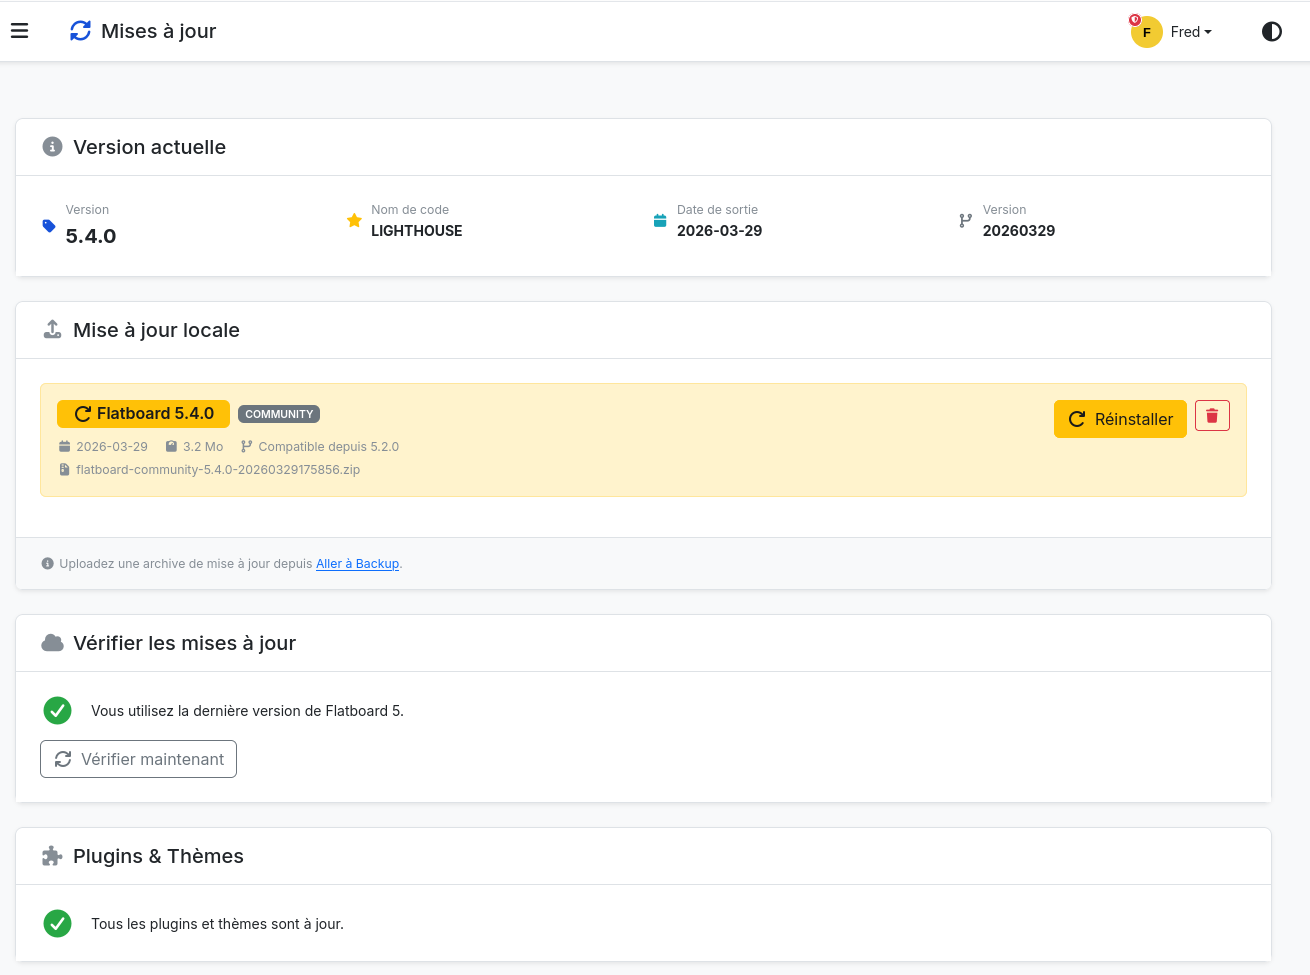
Task: Open the hamburger sidebar menu
Action: click(20, 31)
